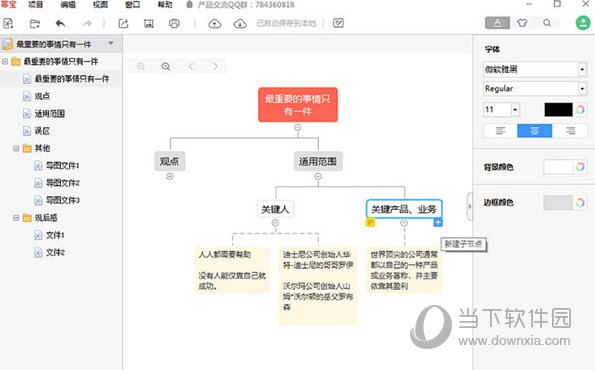The width and height of the screenshot is (595, 370).
Task: Open background color picker wheel
Action: (x=580, y=167)
